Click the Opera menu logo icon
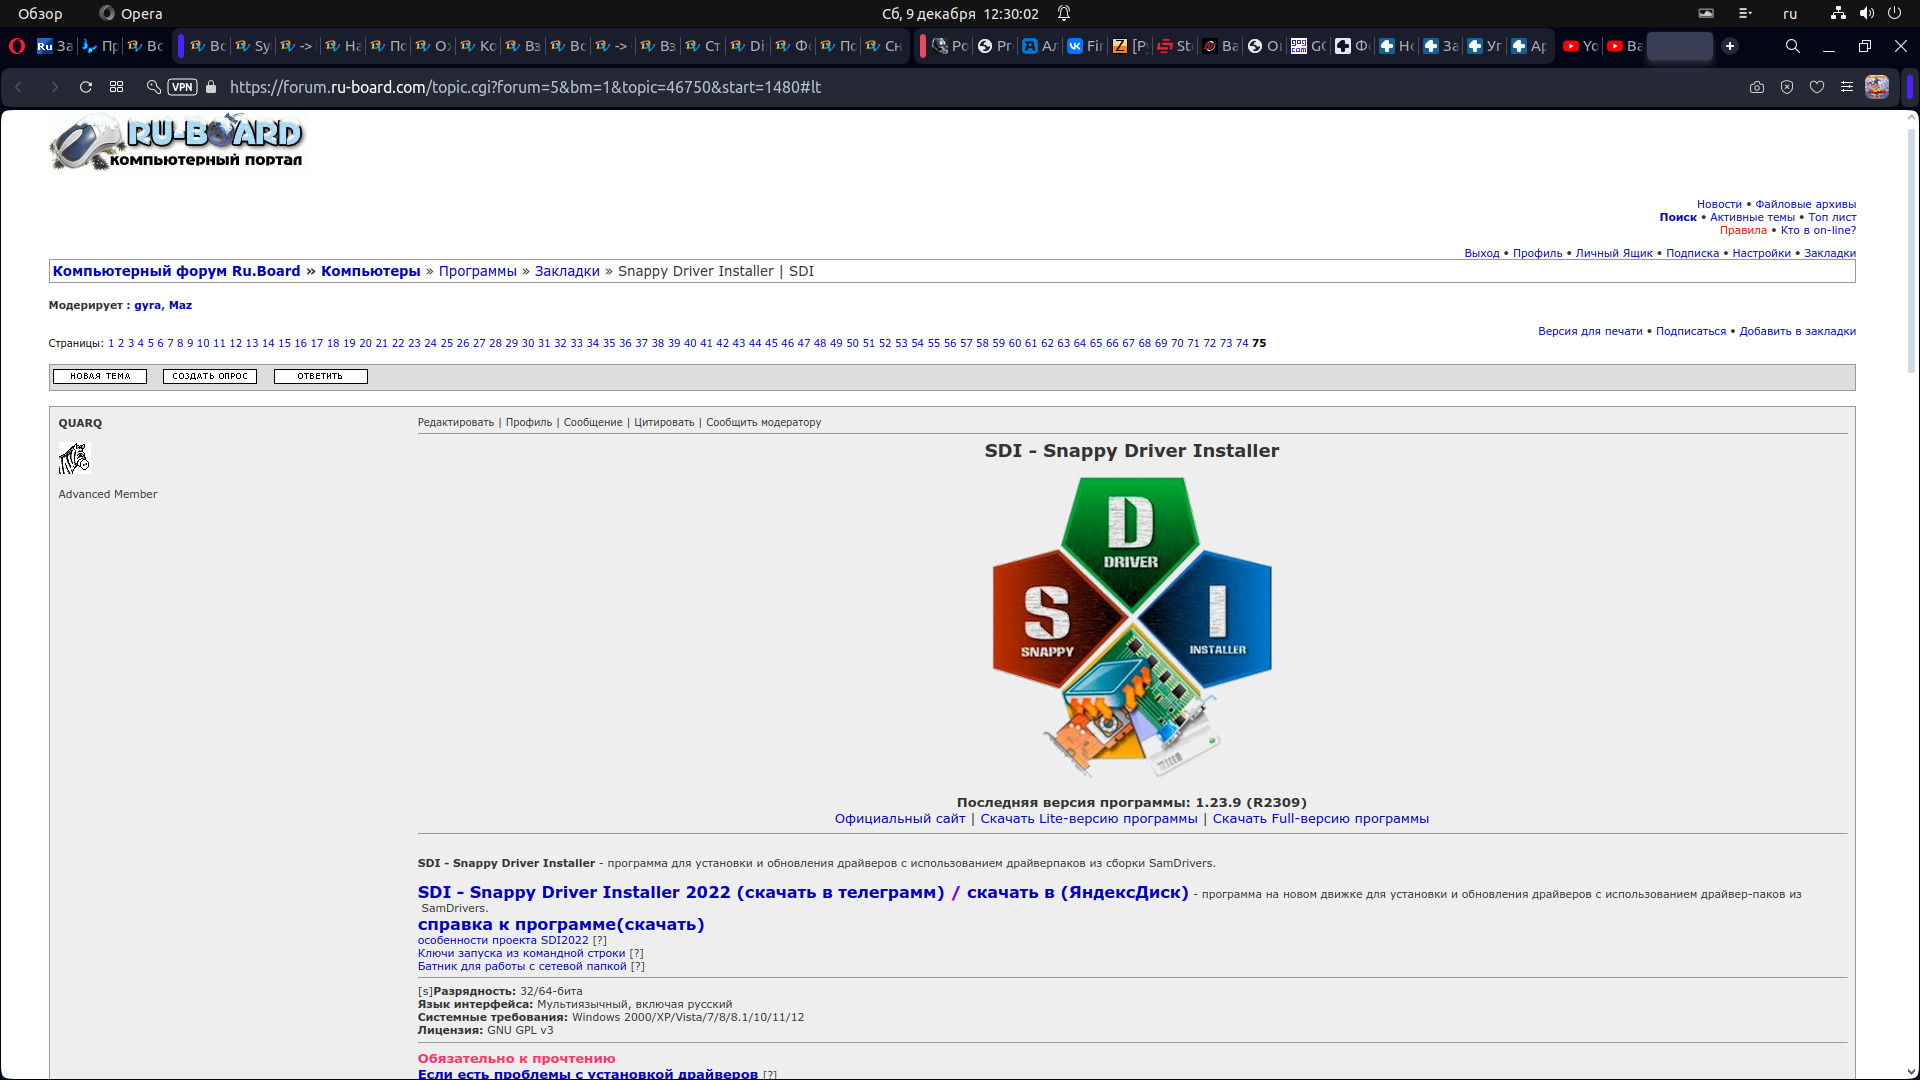 pos(17,46)
